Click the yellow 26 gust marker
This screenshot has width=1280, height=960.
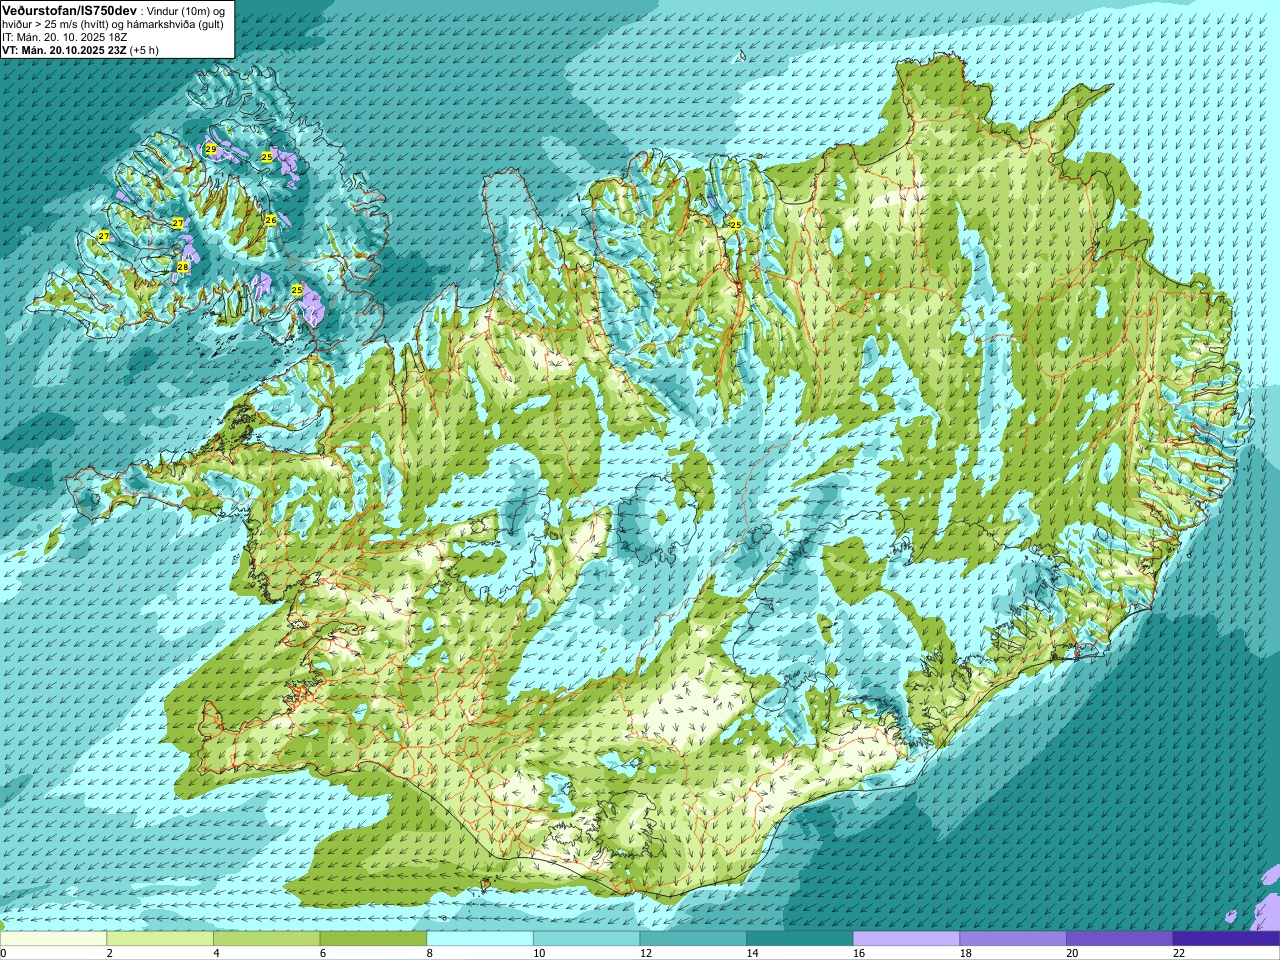pos(270,219)
